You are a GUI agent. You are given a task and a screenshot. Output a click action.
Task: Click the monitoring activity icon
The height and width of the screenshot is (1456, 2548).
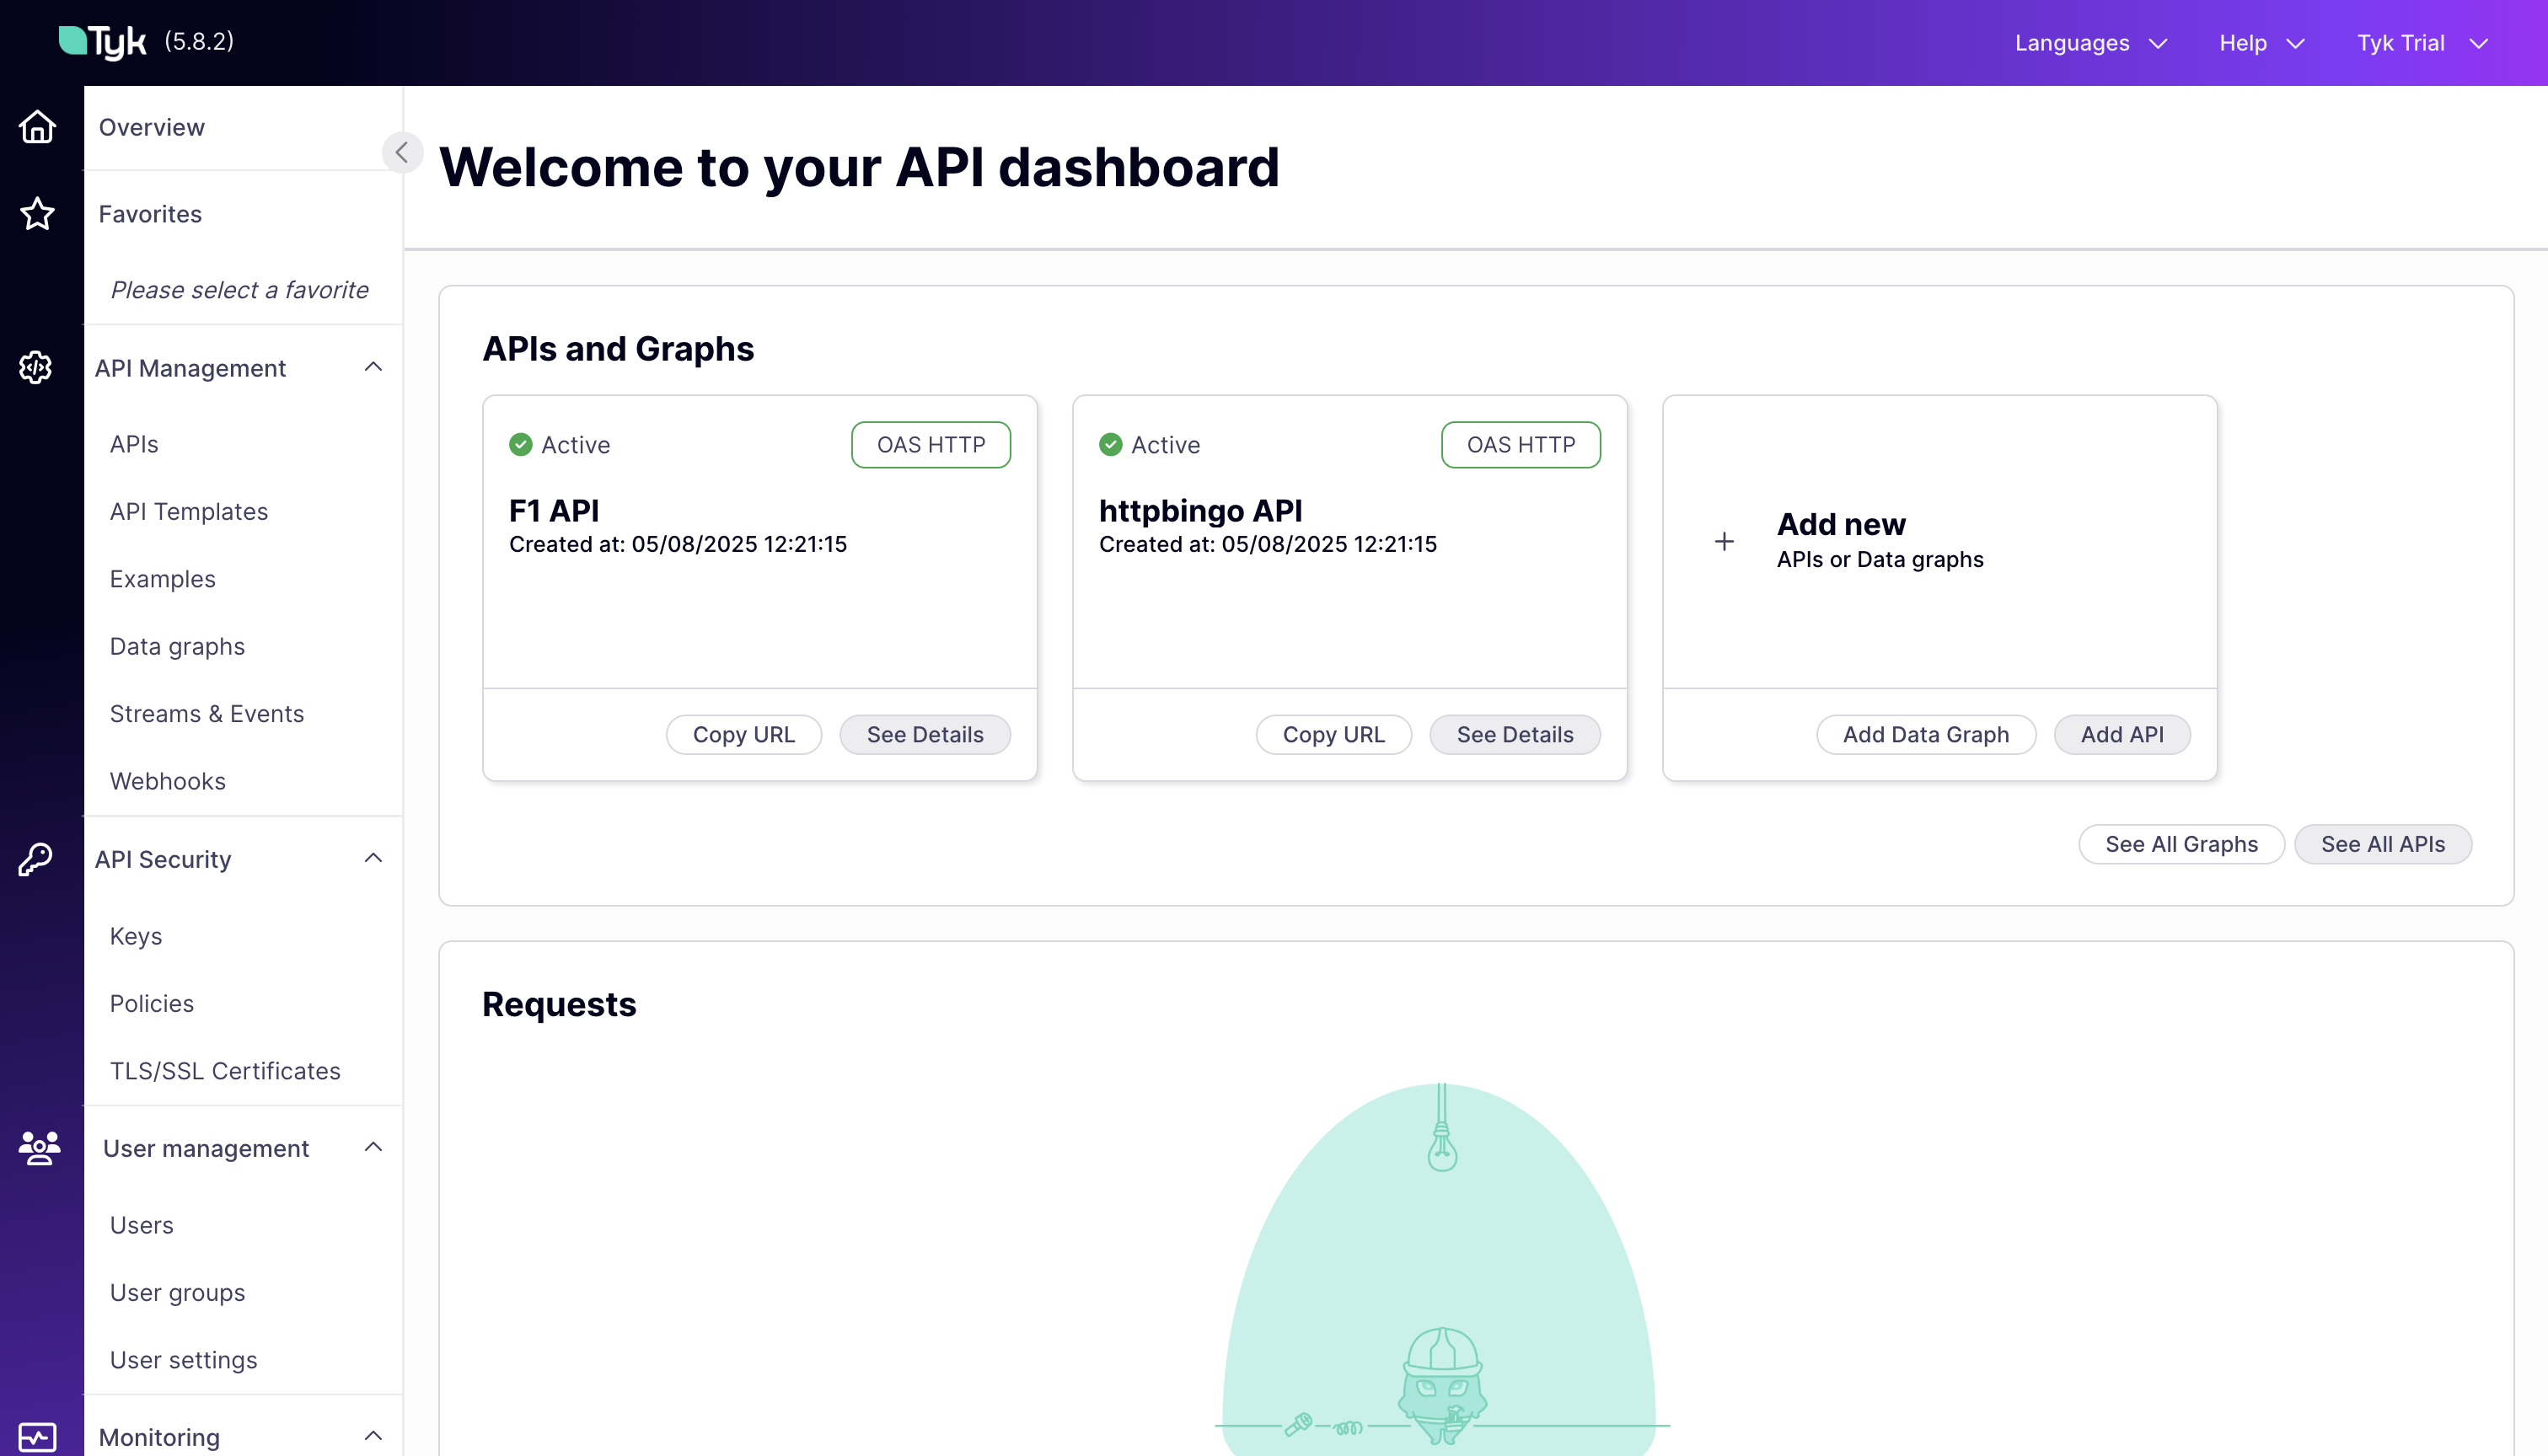[37, 1436]
